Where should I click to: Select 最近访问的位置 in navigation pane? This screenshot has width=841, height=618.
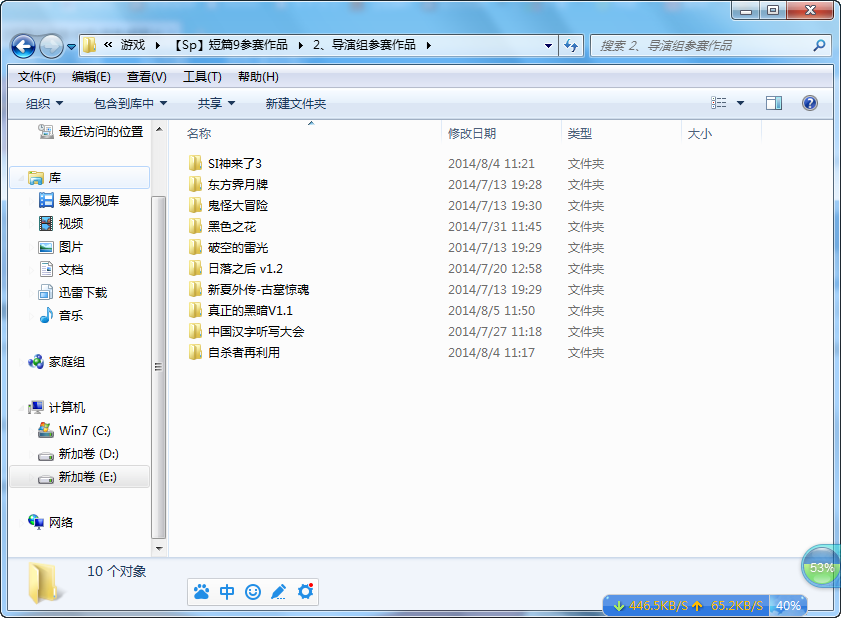pos(90,131)
